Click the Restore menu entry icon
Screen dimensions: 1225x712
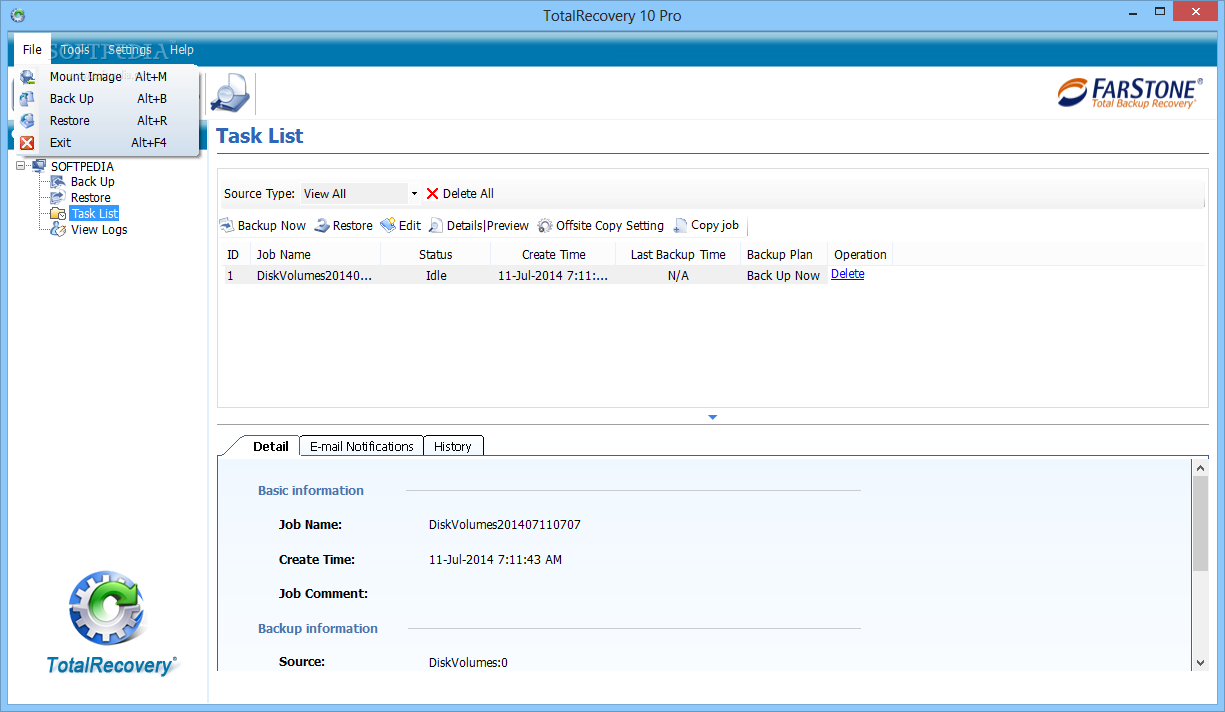27,121
